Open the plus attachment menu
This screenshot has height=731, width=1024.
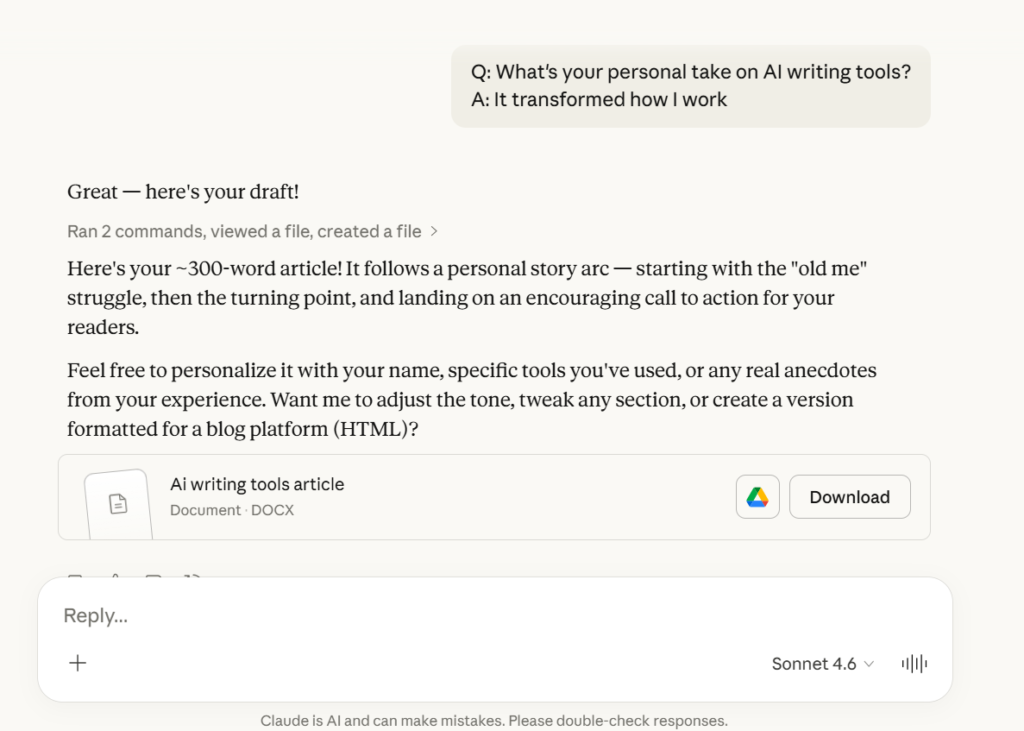(x=78, y=663)
